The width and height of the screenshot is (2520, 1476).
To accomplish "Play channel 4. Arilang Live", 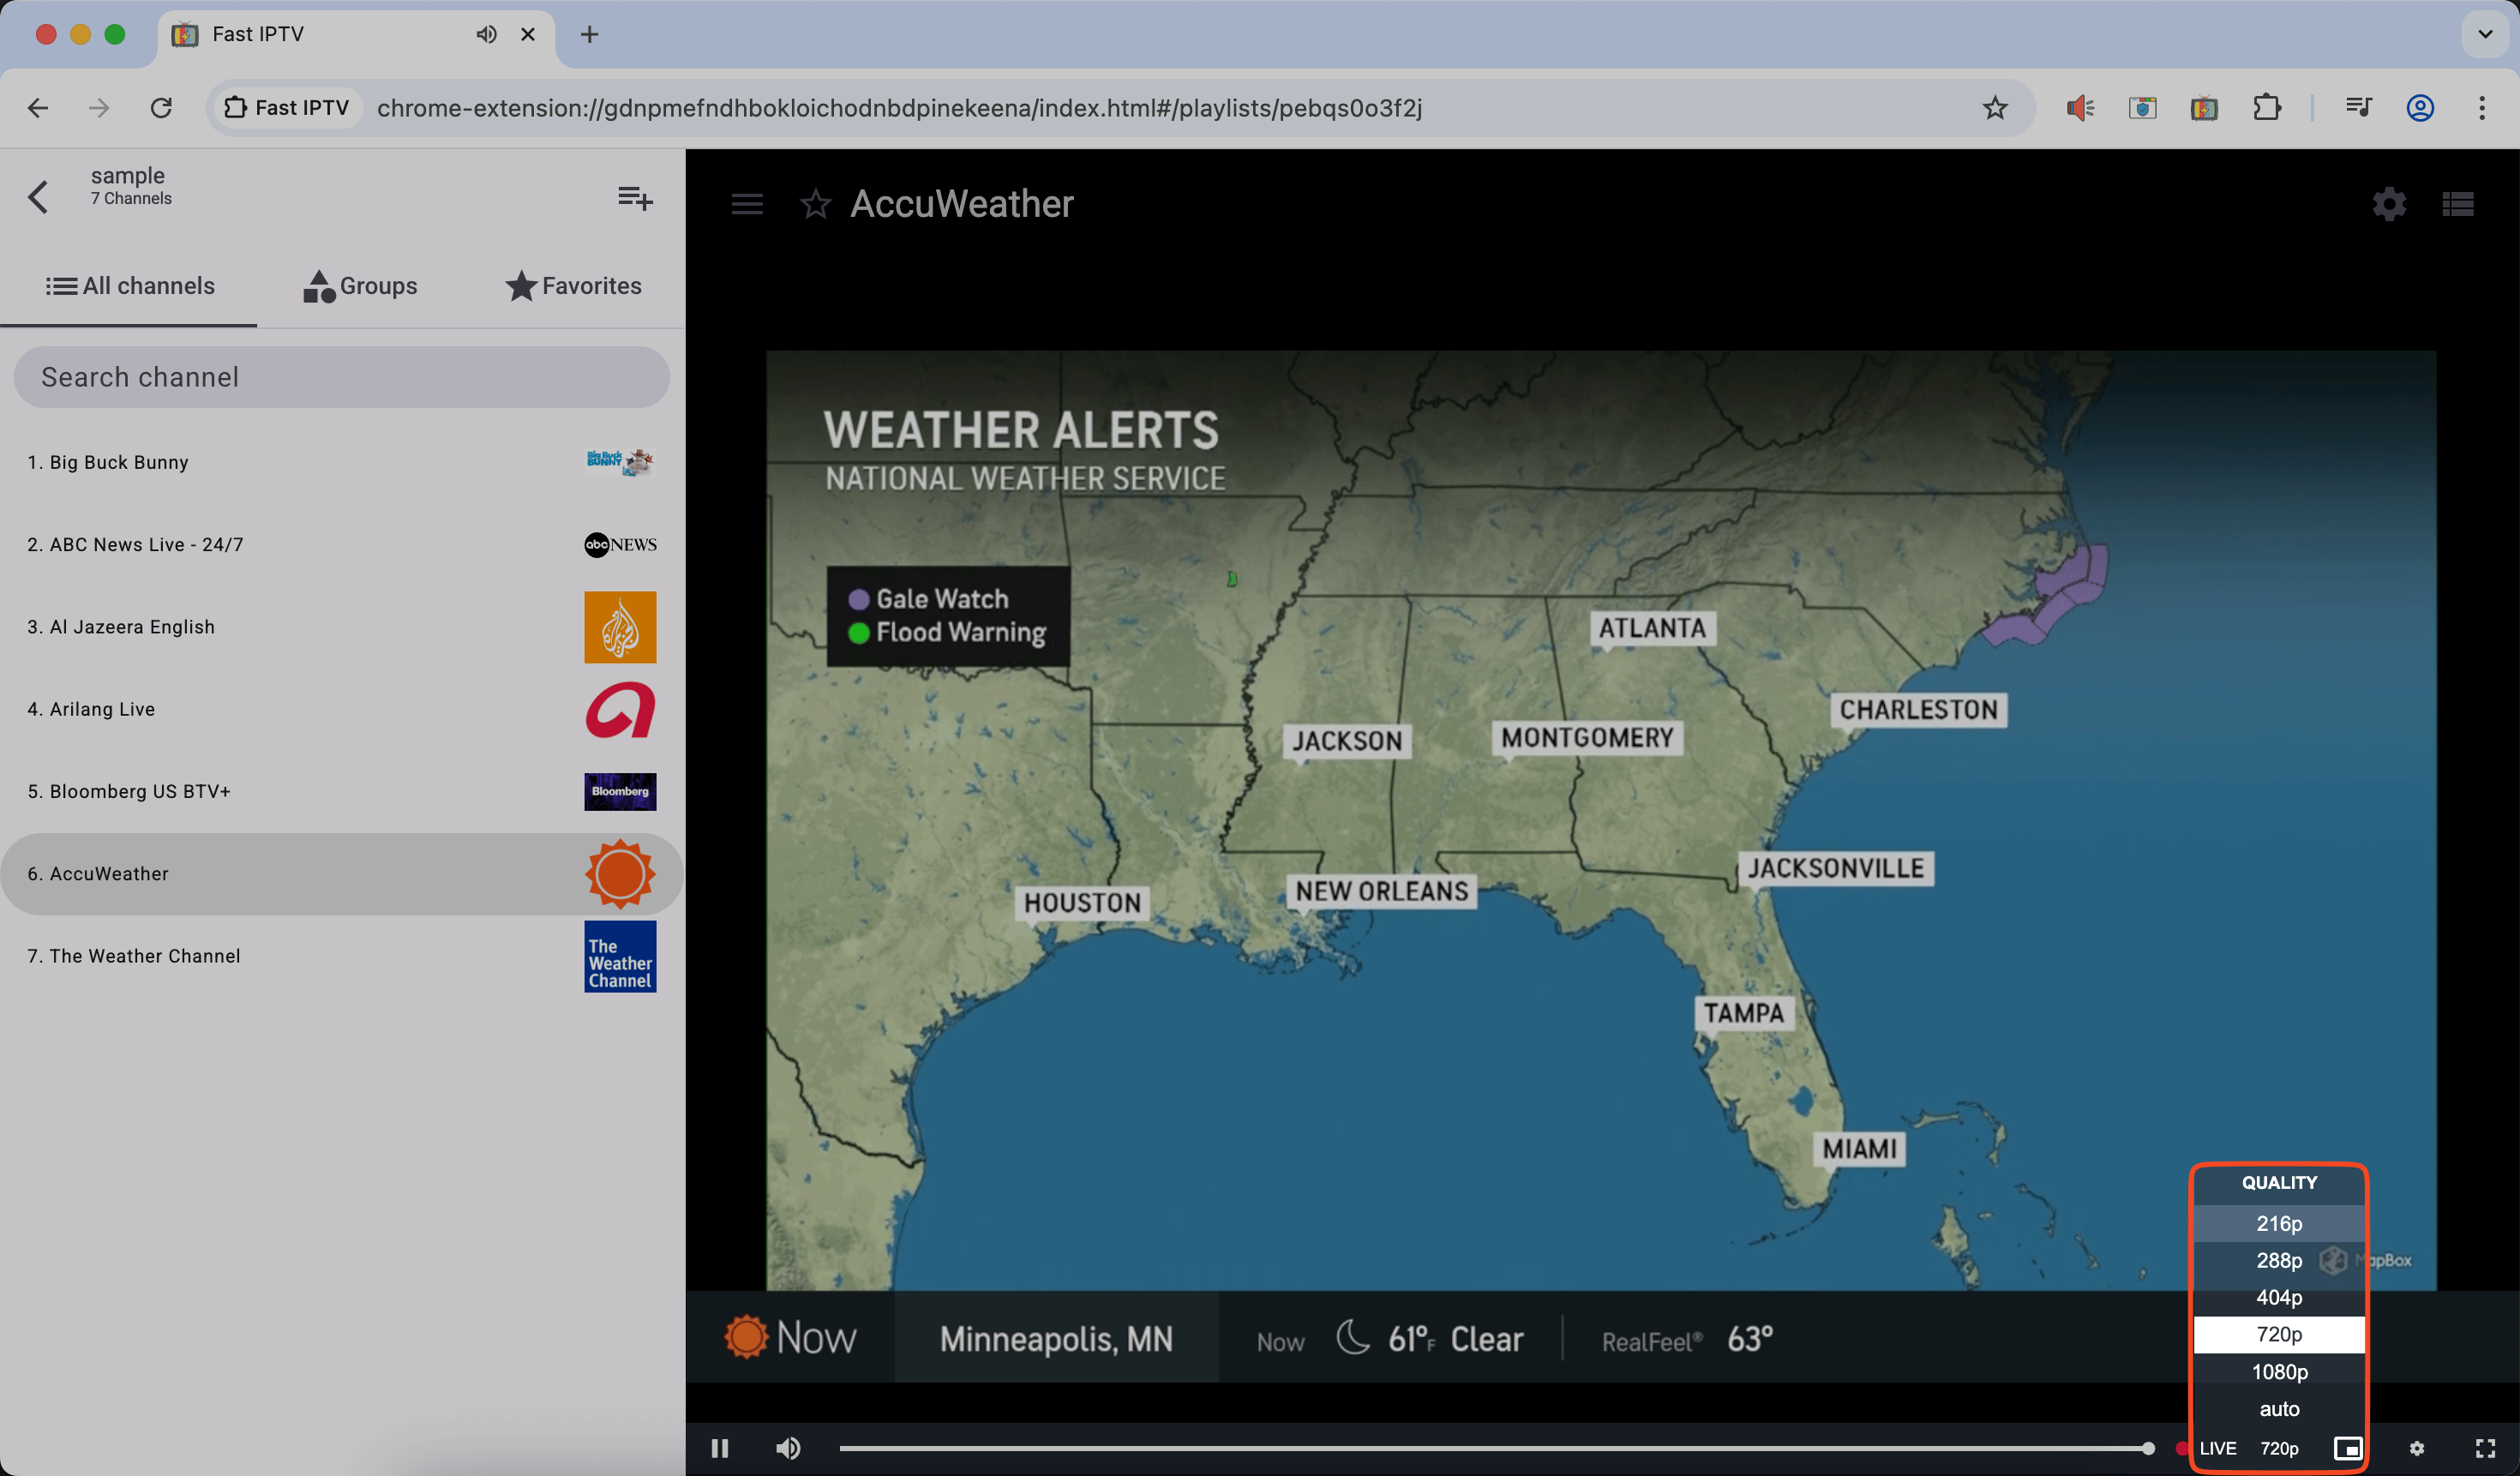I will [x=341, y=709].
